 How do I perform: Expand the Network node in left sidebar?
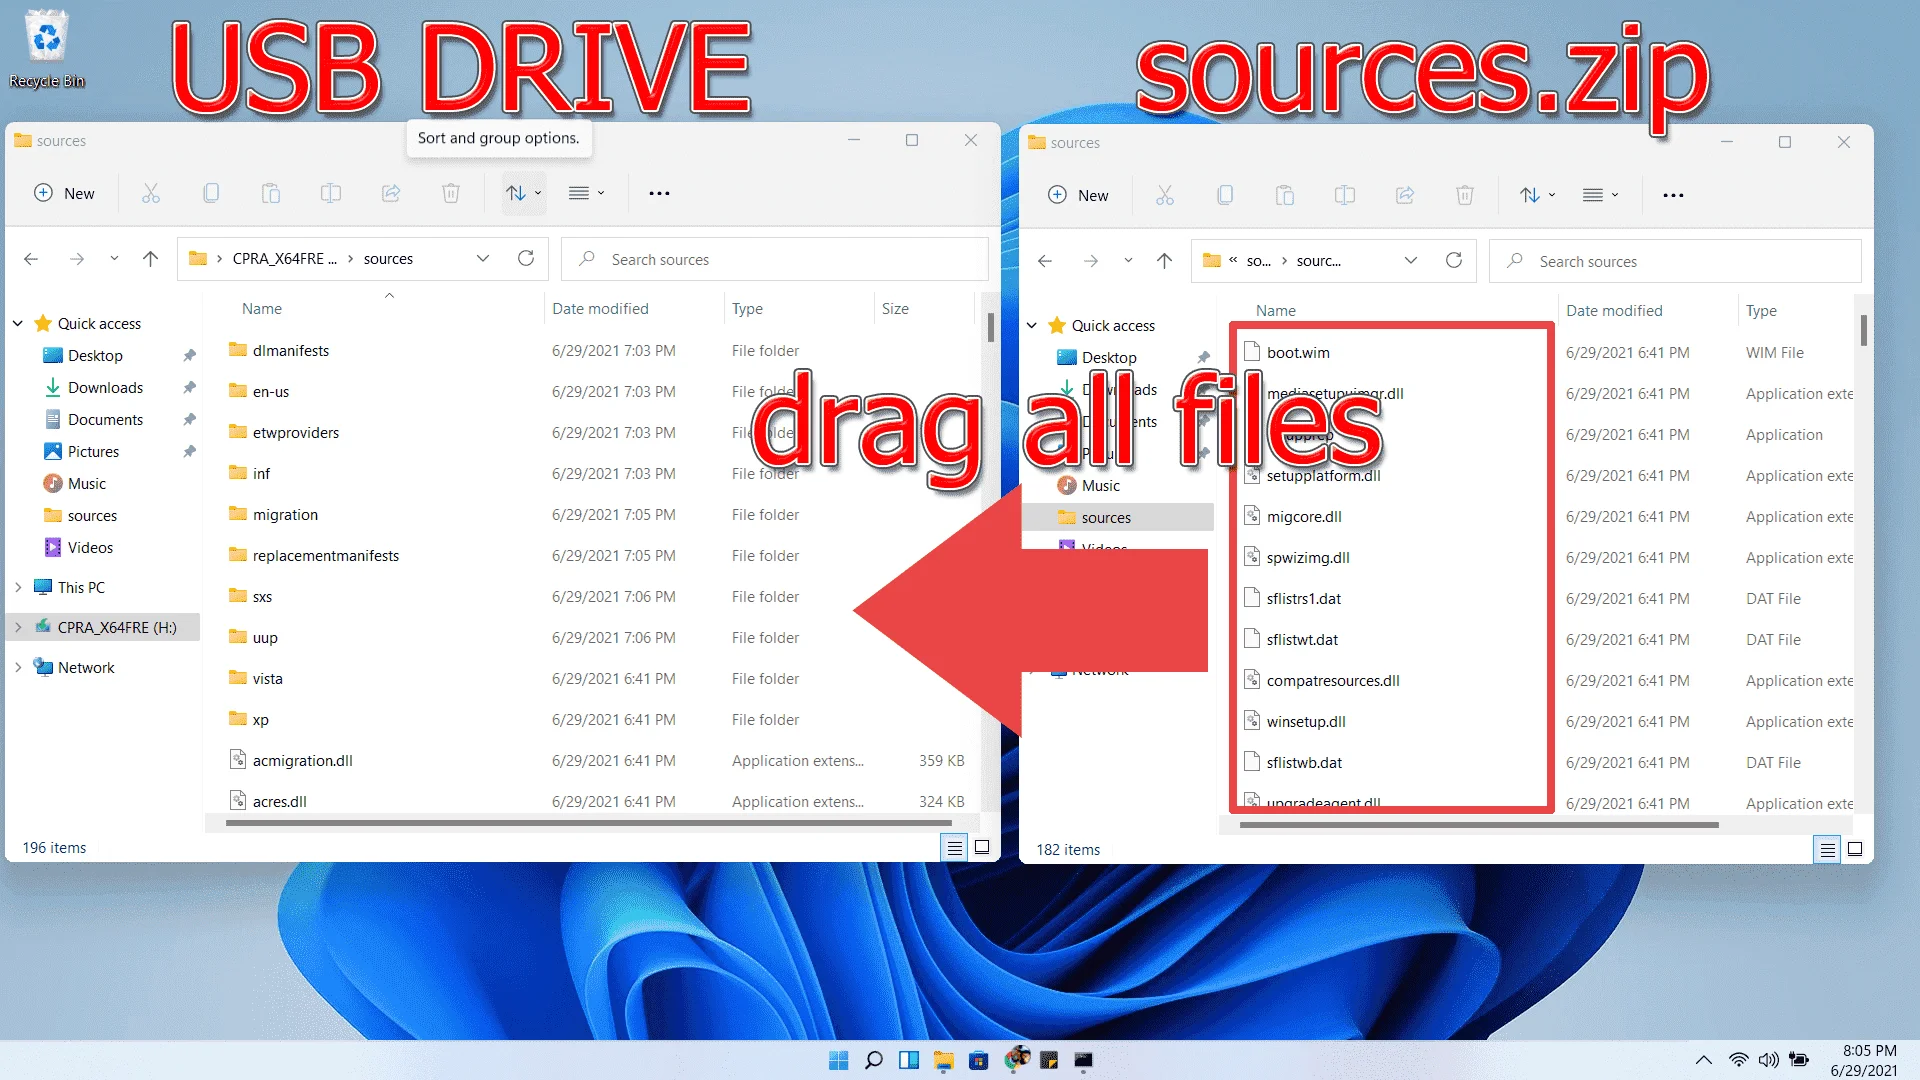click(18, 668)
